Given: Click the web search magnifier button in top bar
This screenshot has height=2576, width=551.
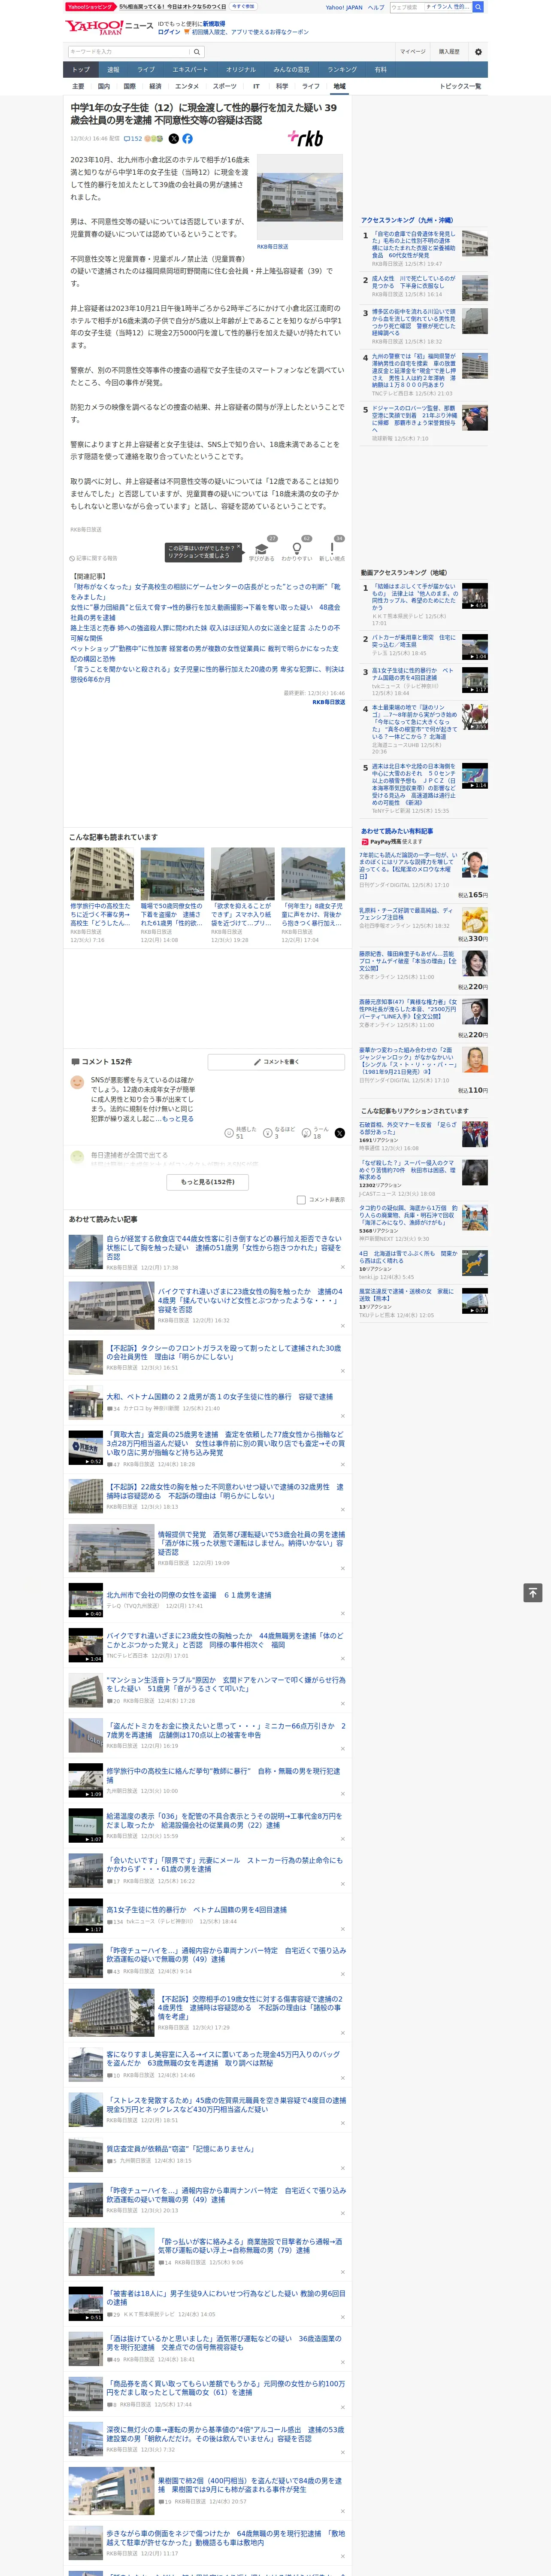Looking at the screenshot, I should [478, 7].
